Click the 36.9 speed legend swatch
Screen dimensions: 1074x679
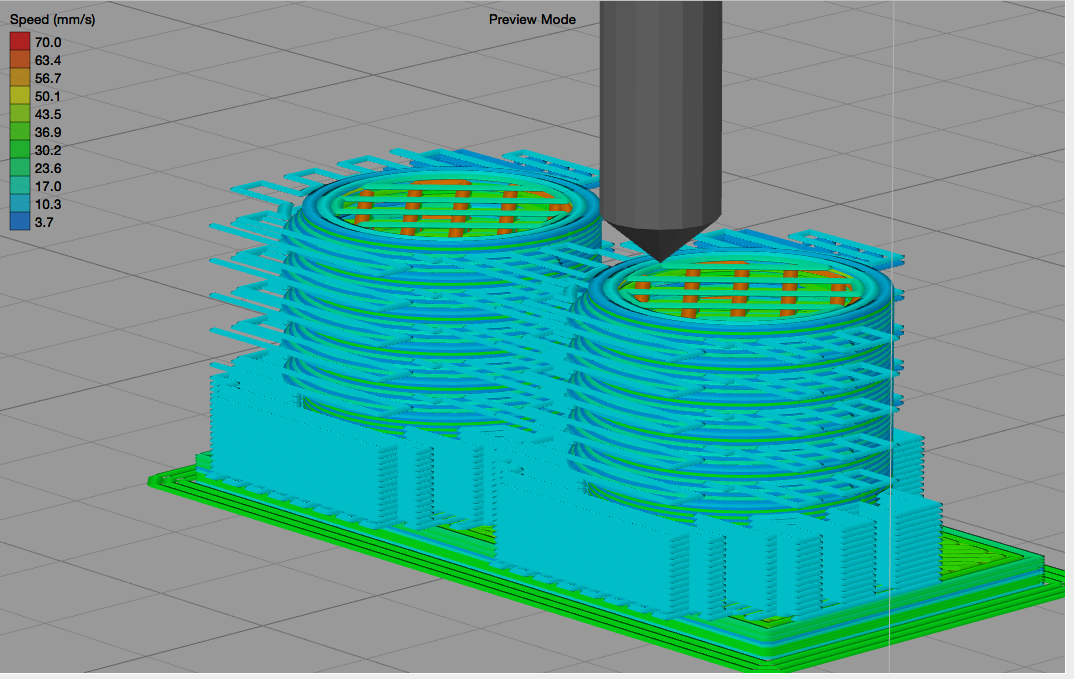(x=20, y=132)
